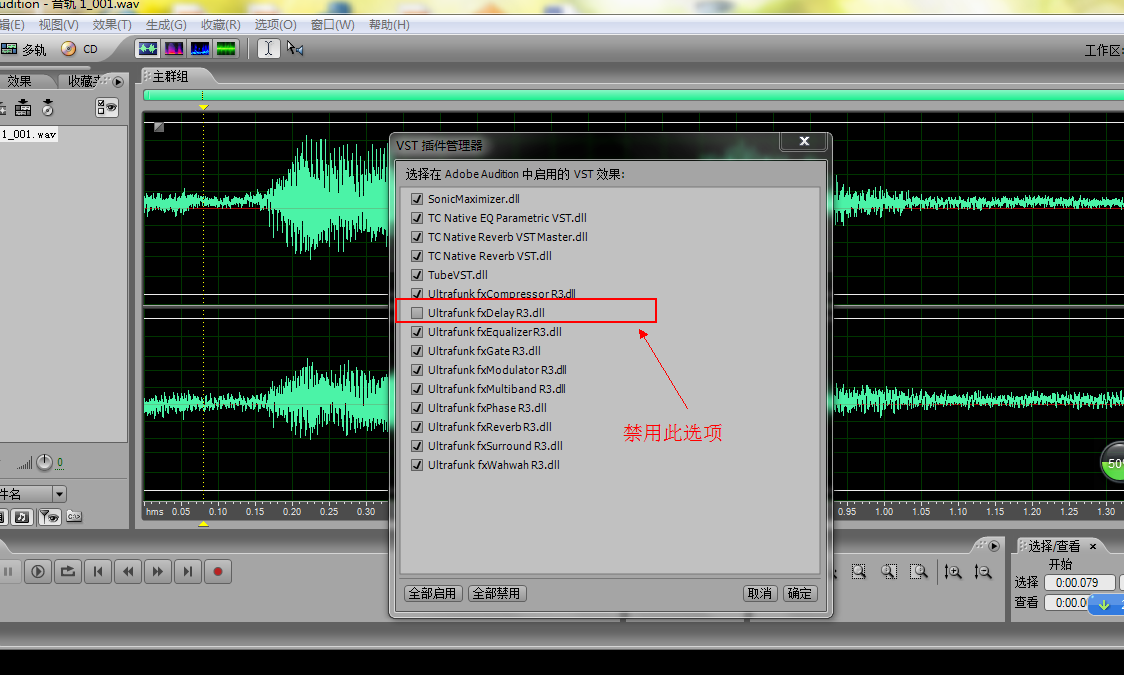The height and width of the screenshot is (675, 1124).
Task: Open CD view disc icon
Action: click(69, 49)
